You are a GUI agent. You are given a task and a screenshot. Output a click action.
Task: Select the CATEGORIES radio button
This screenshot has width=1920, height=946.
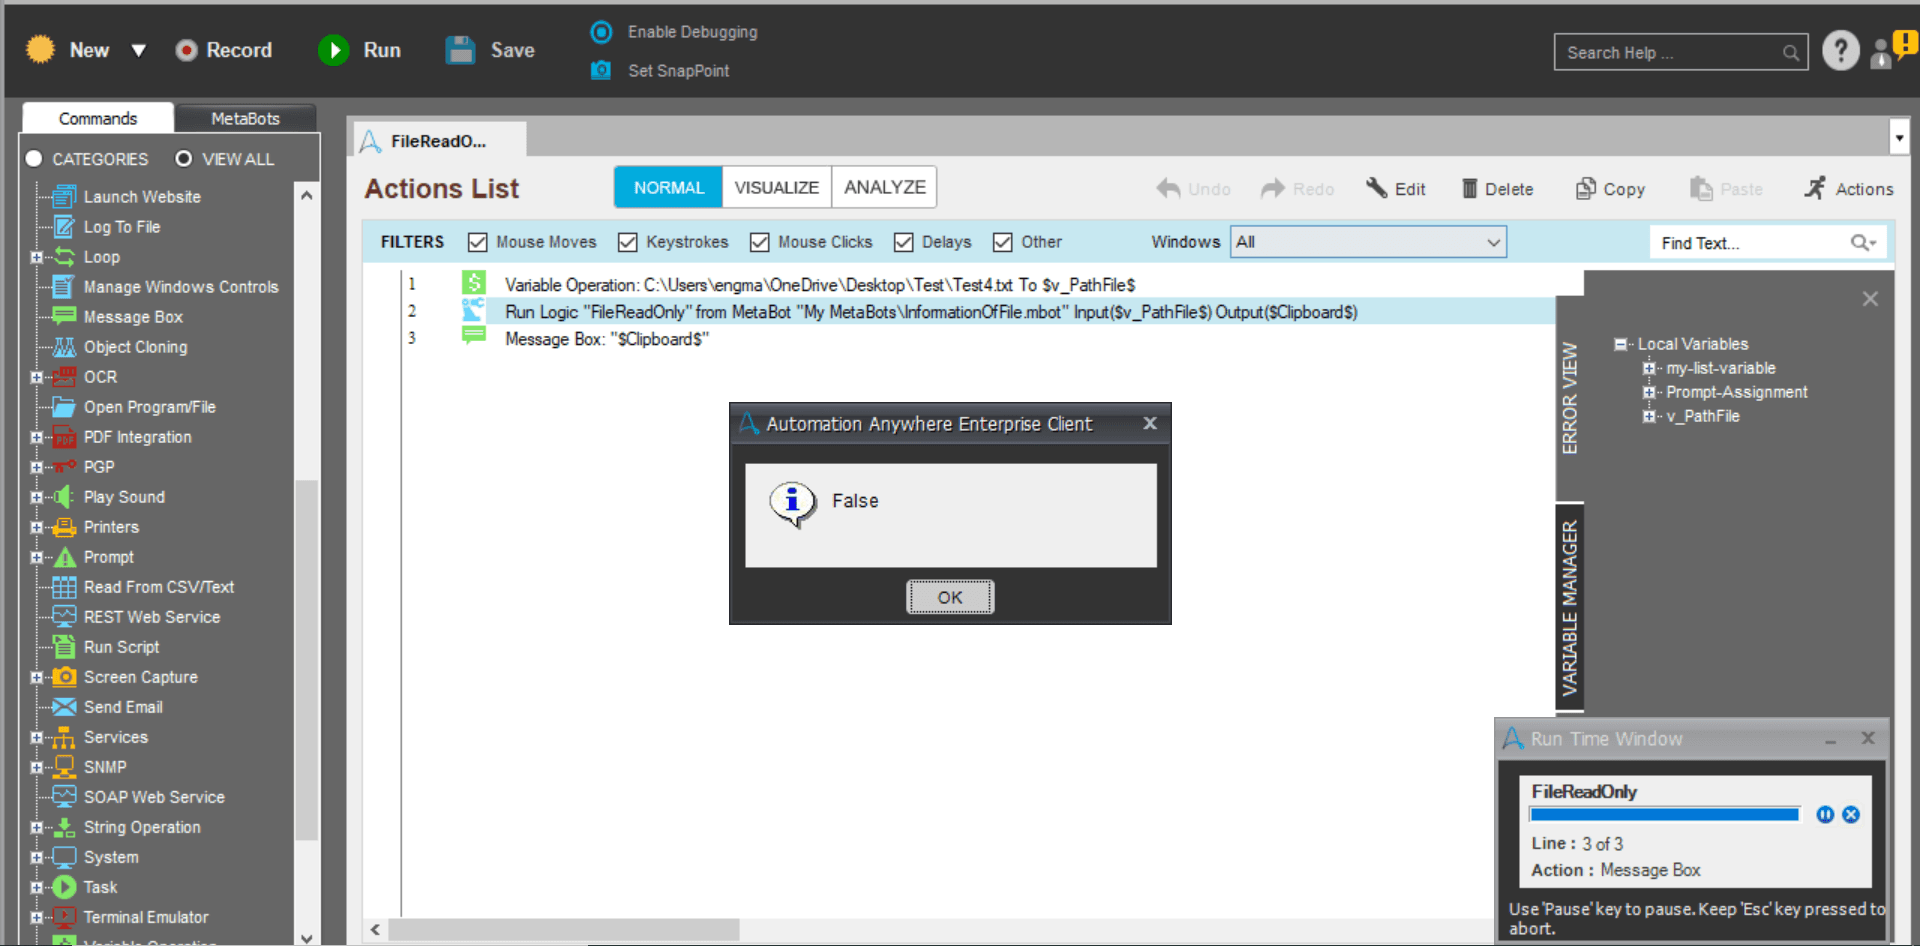click(x=34, y=159)
